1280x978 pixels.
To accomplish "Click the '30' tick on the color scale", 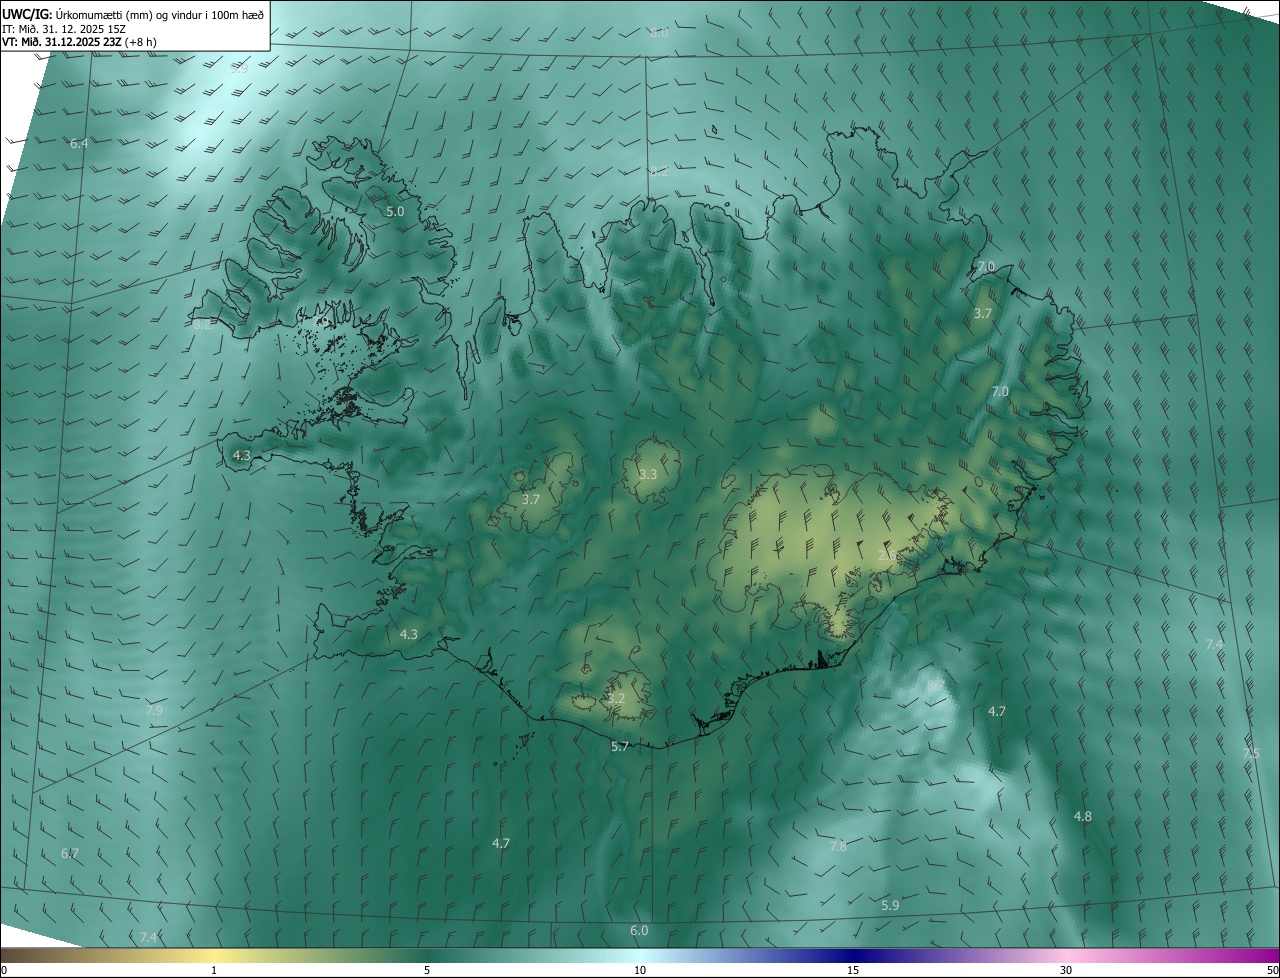I will 1066,970.
